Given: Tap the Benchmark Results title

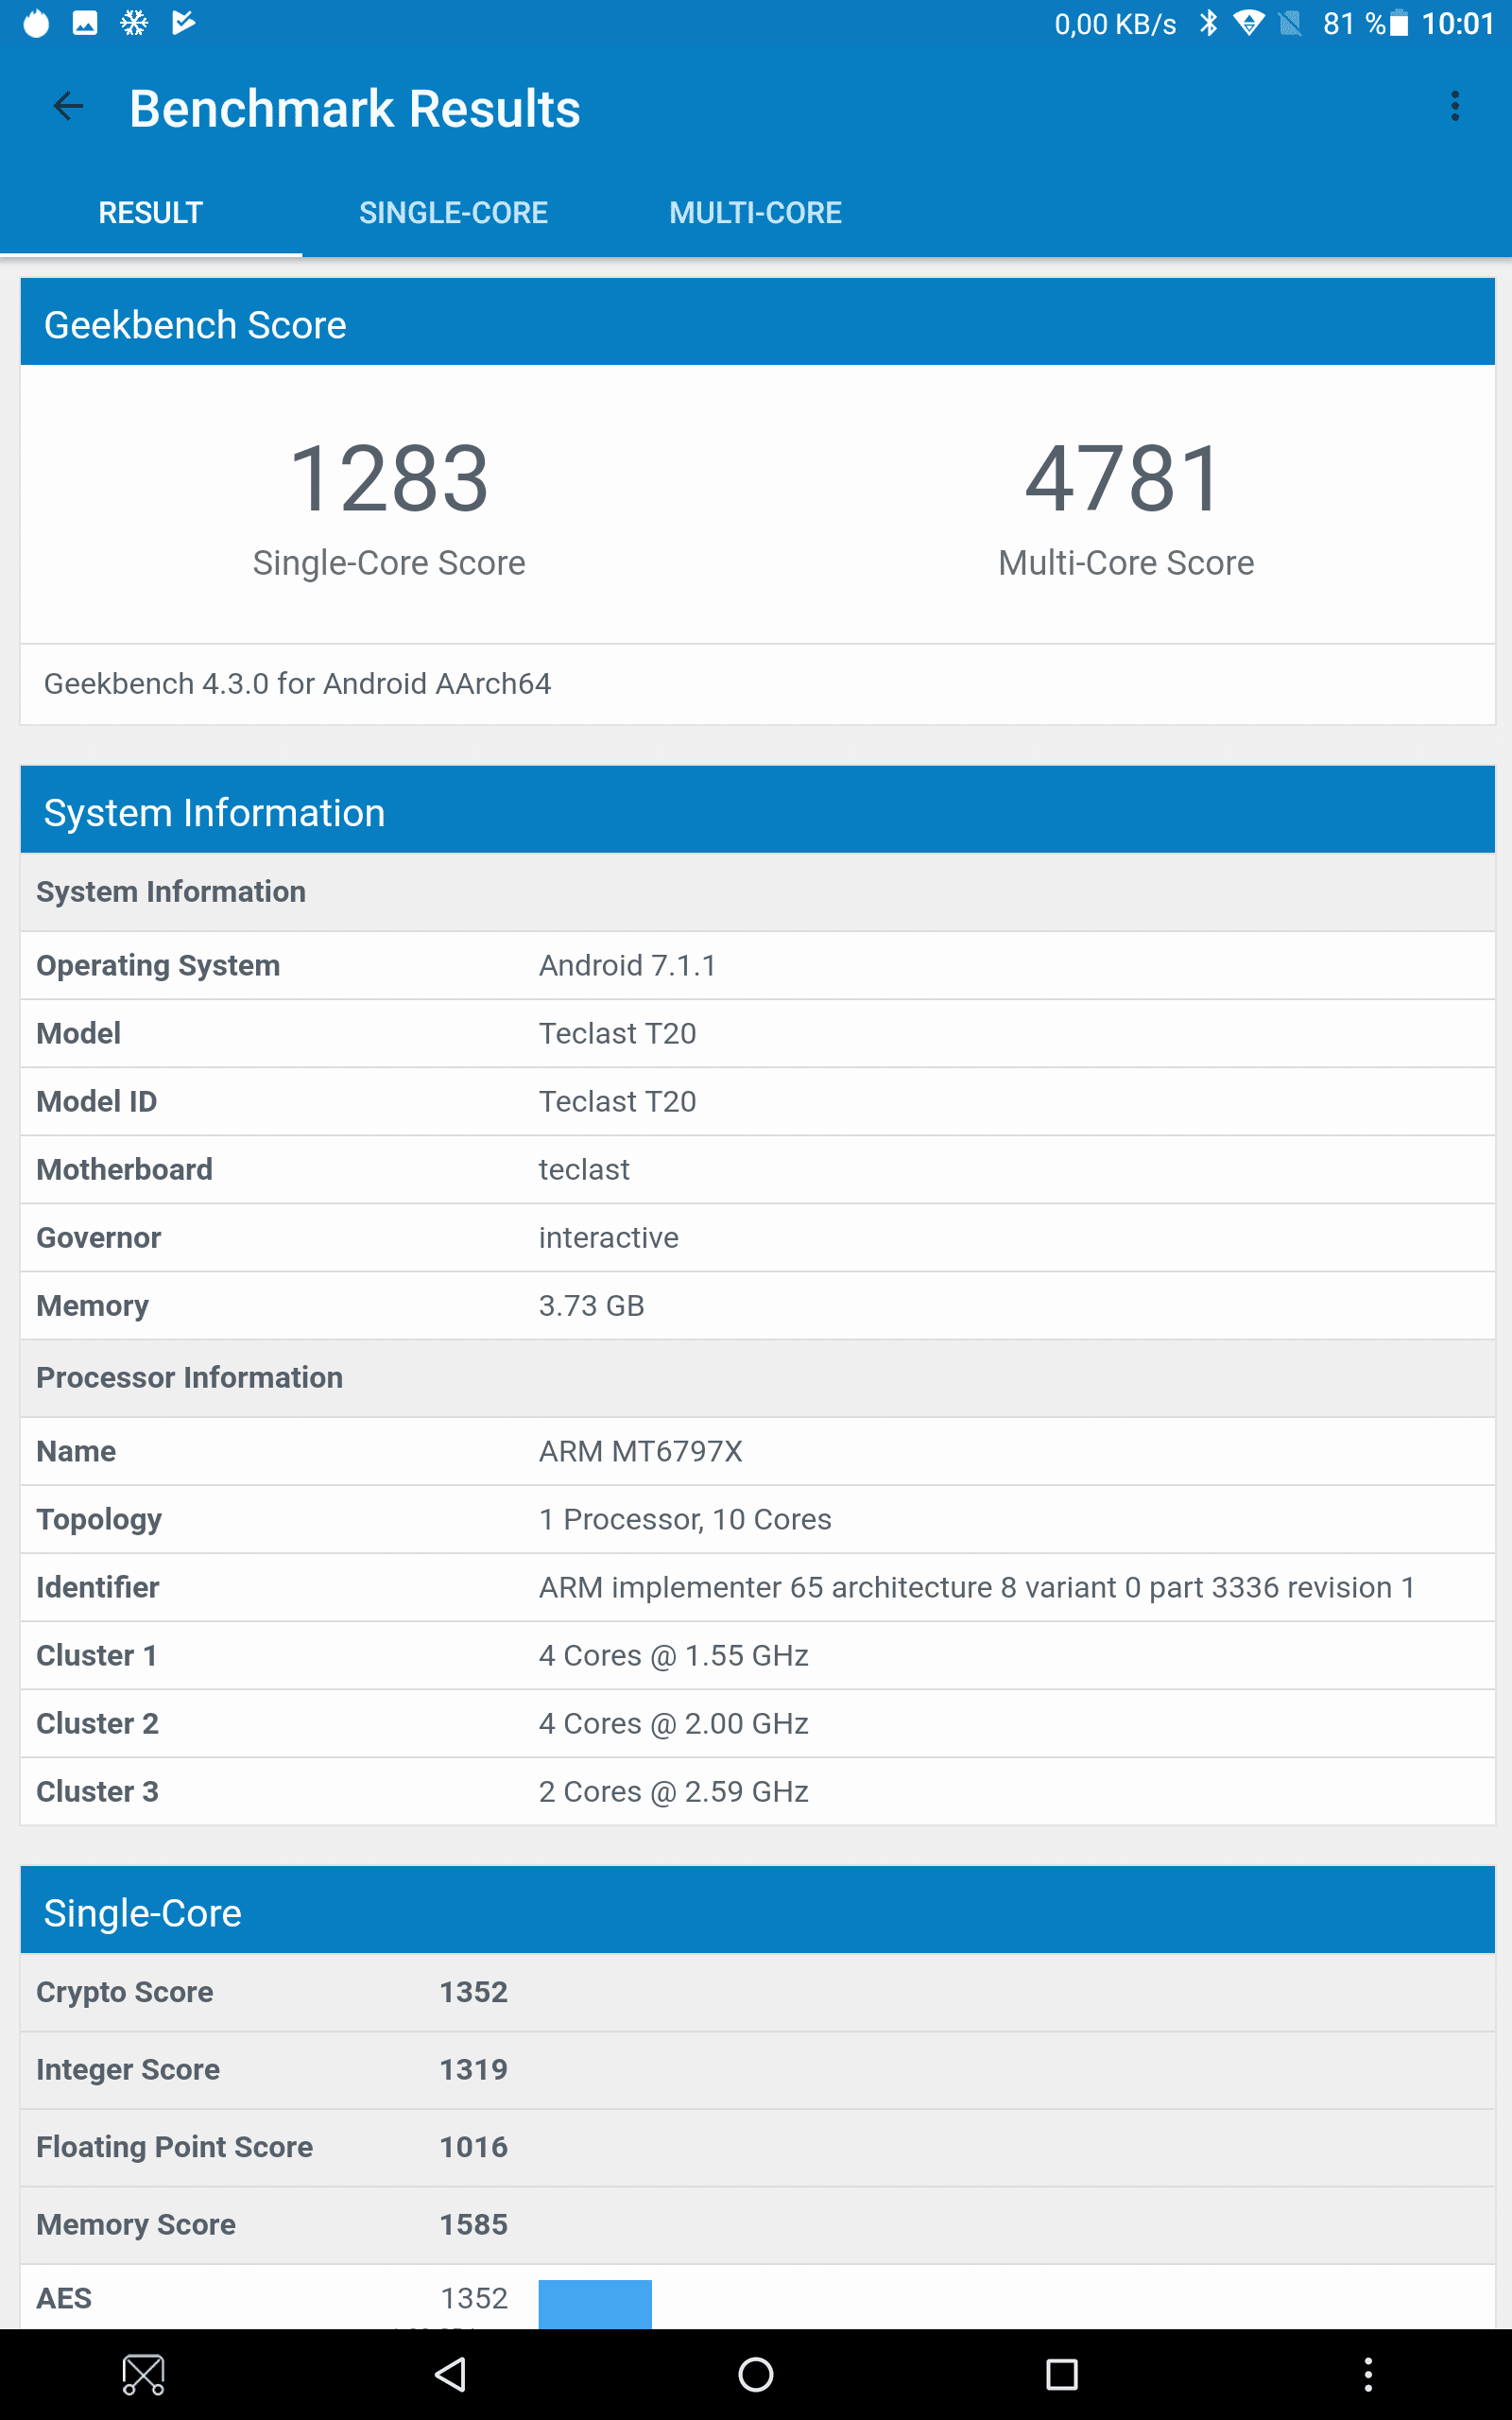Looking at the screenshot, I should pos(355,108).
